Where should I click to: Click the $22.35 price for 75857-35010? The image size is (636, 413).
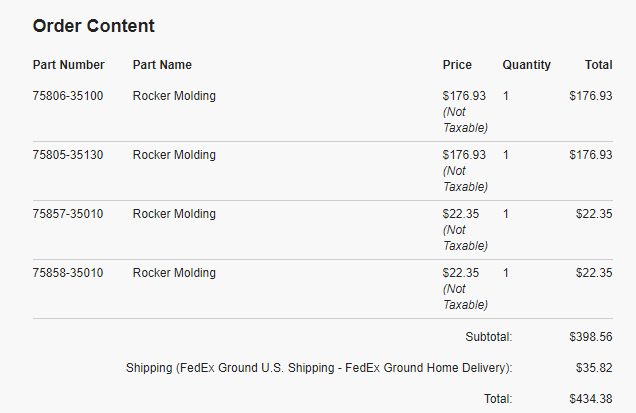(461, 214)
